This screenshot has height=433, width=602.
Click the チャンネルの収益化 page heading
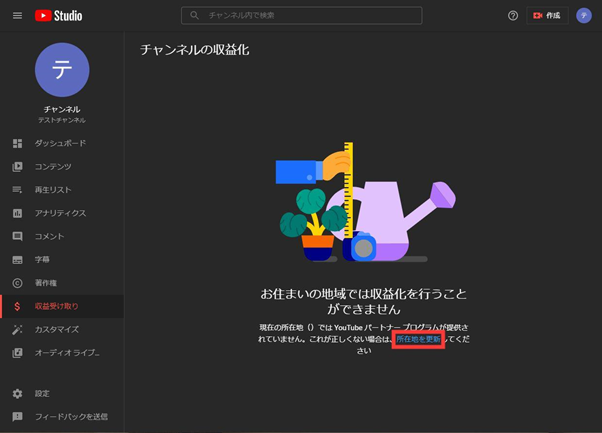[195, 50]
